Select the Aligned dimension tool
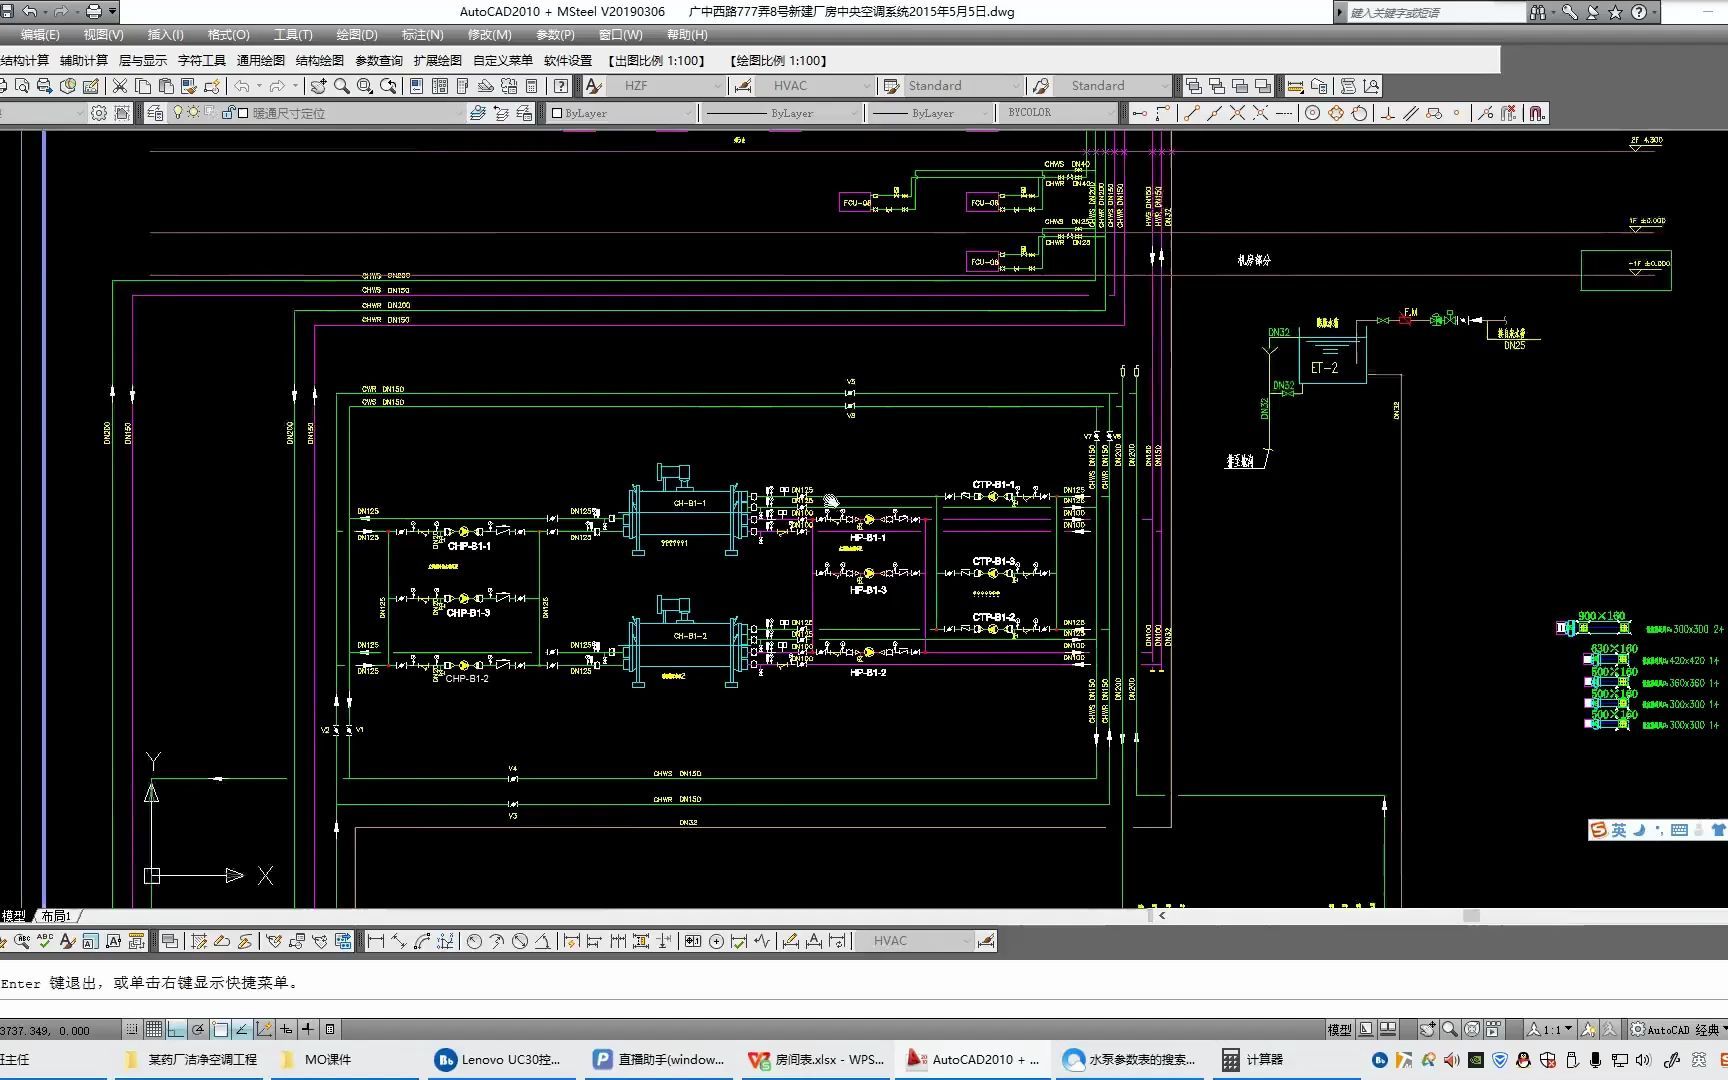 pos(399,941)
